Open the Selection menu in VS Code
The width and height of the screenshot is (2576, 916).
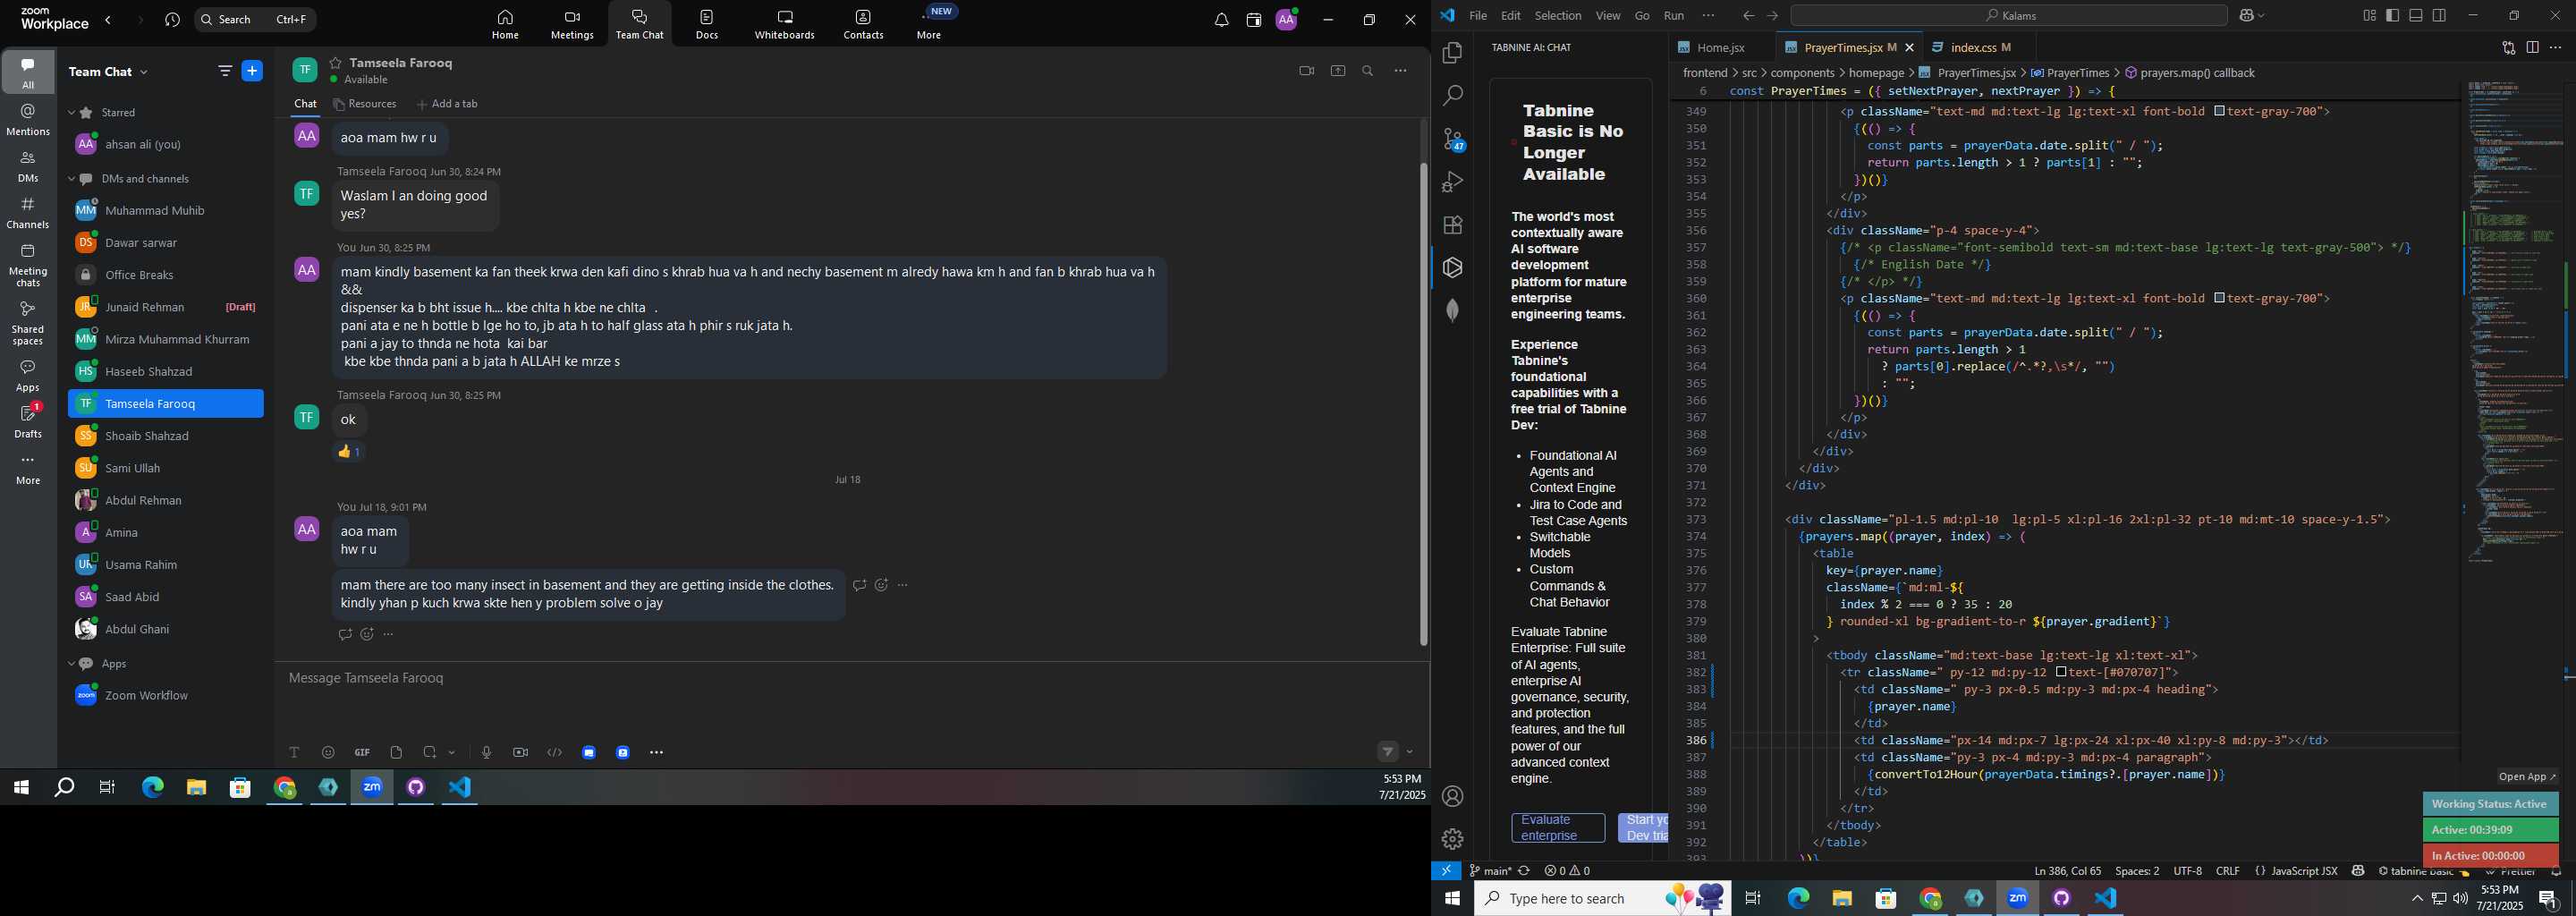click(x=1558, y=15)
